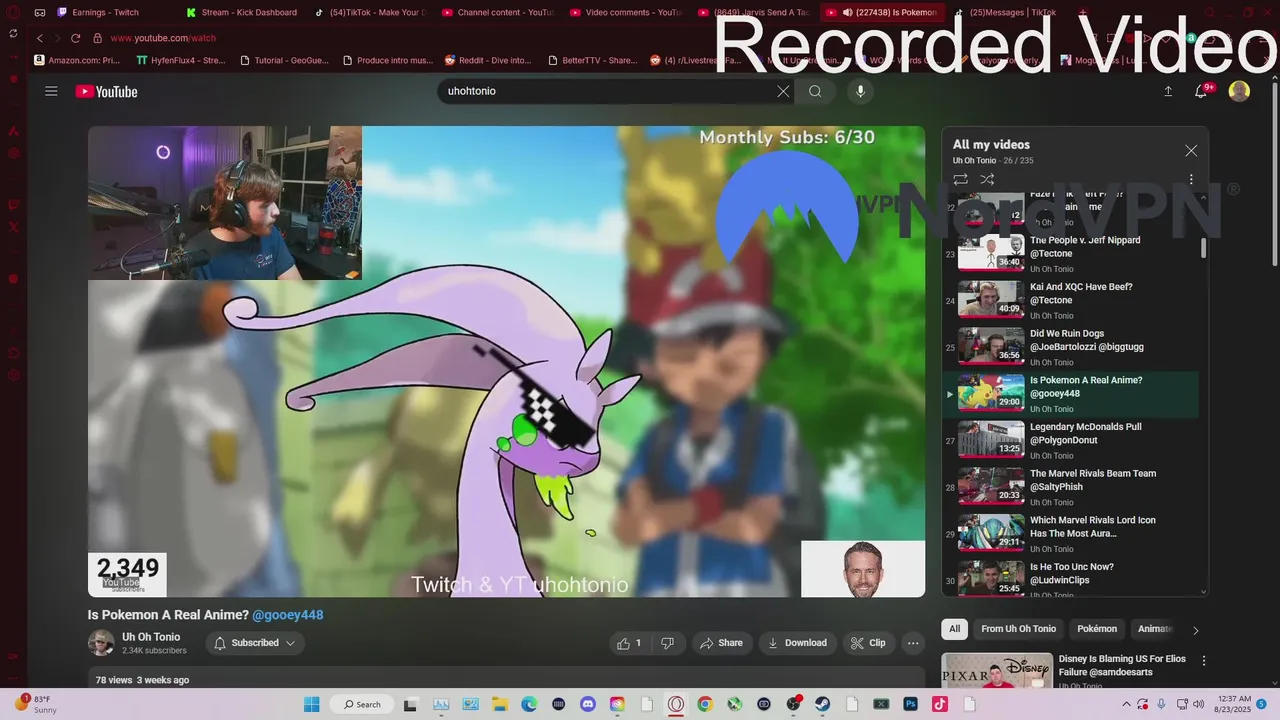Image resolution: width=1280 pixels, height=720 pixels.
Task: Clear the search box with X
Action: click(x=783, y=91)
